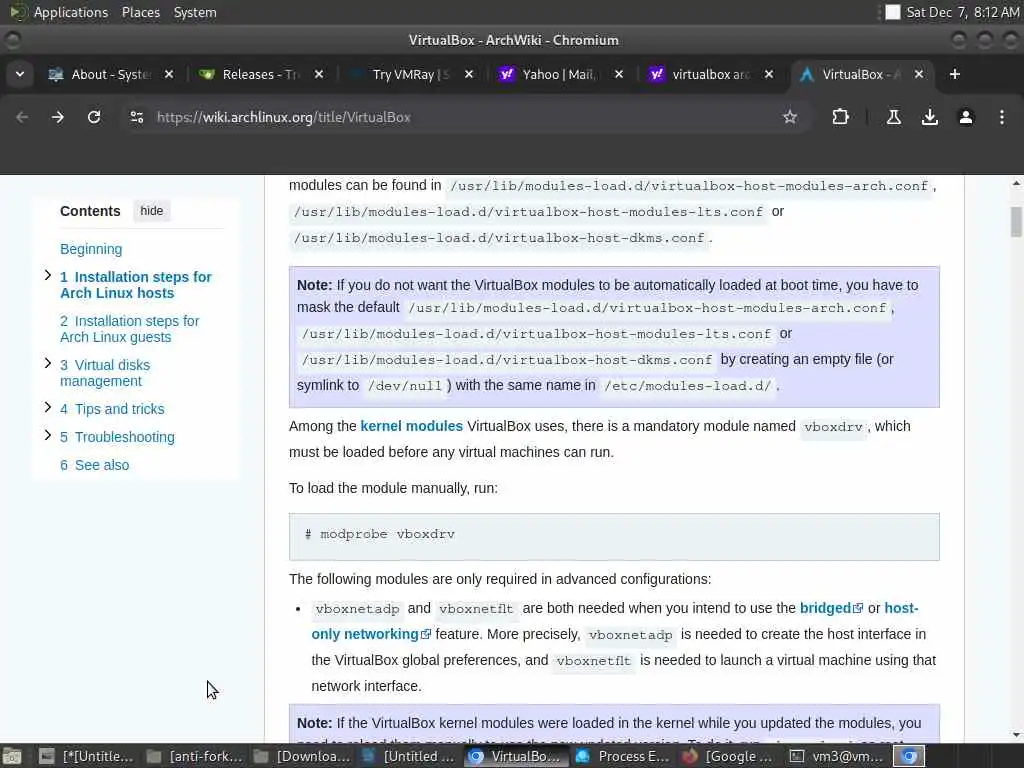The image size is (1024, 768).
Task: Close the Try VMRay tab
Action: (x=469, y=74)
